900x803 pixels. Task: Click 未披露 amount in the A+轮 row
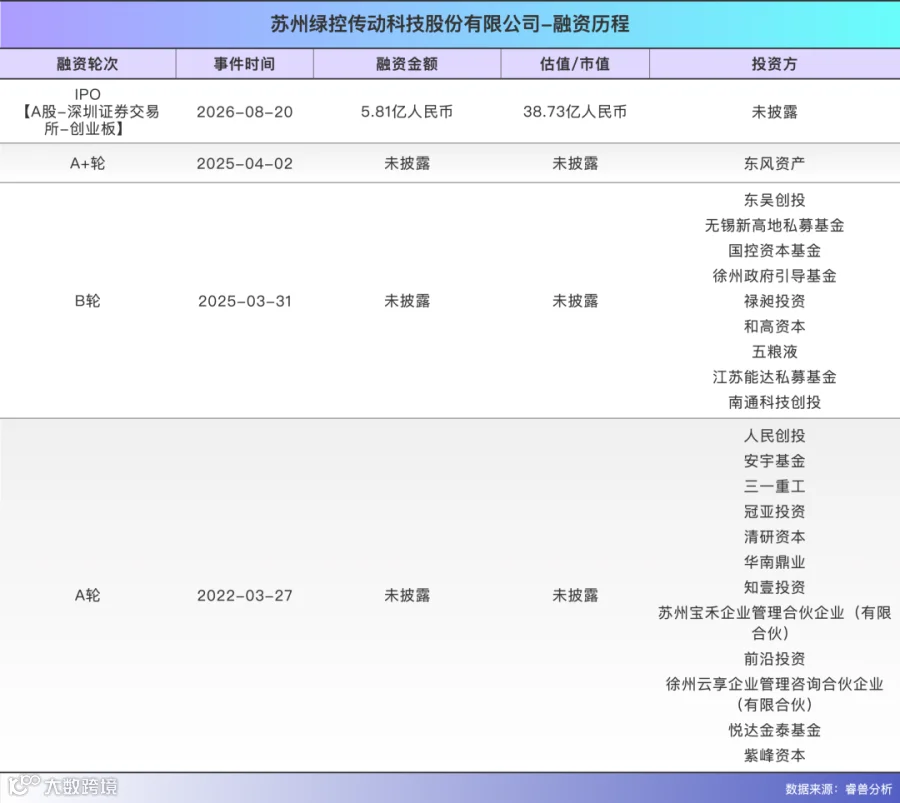pos(407,164)
